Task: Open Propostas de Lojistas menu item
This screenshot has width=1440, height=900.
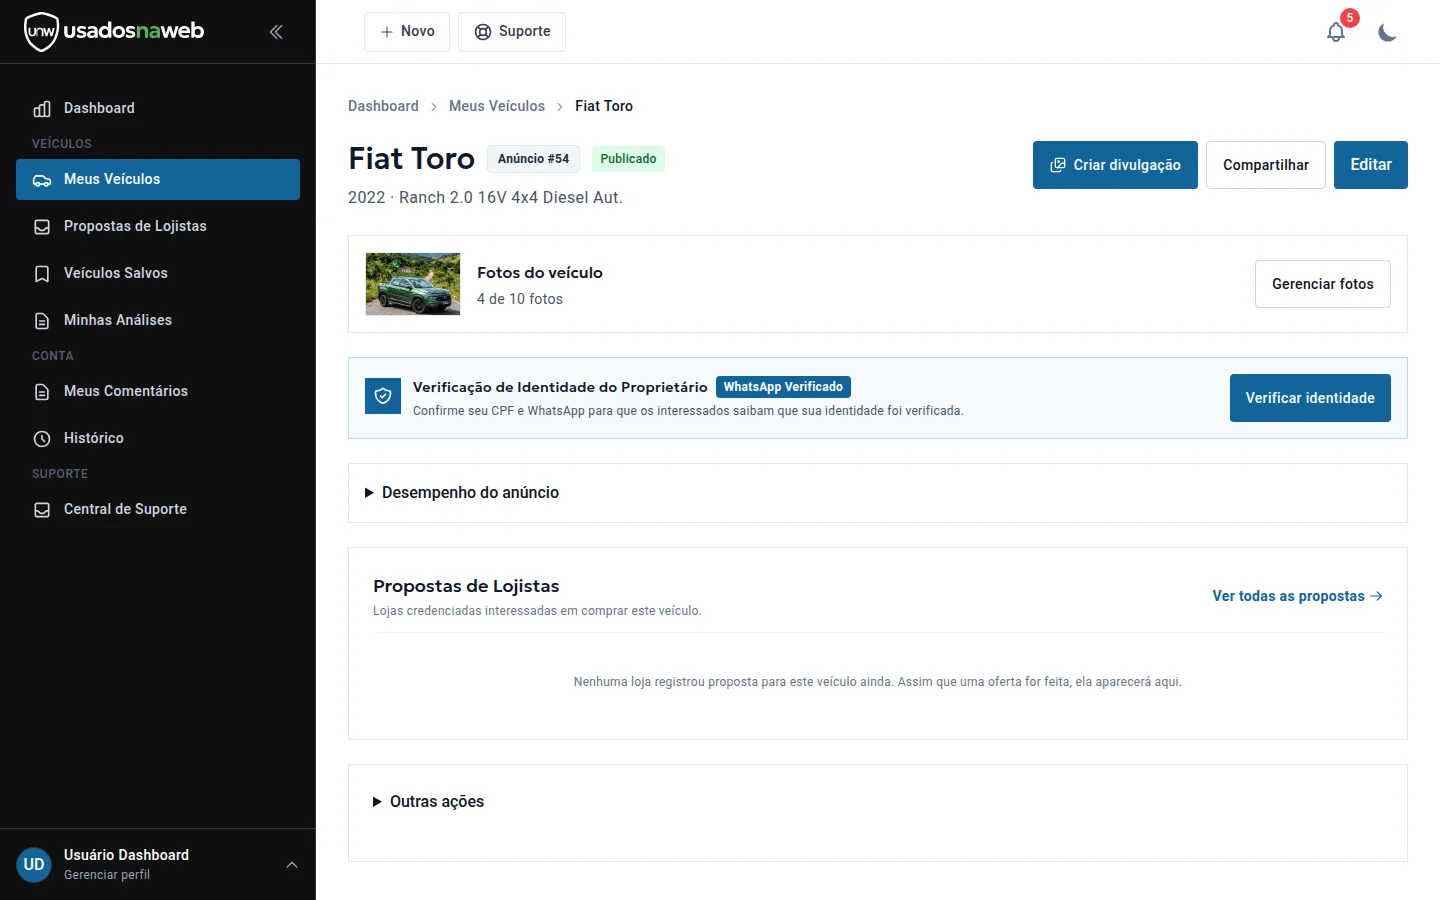Action: (158, 226)
